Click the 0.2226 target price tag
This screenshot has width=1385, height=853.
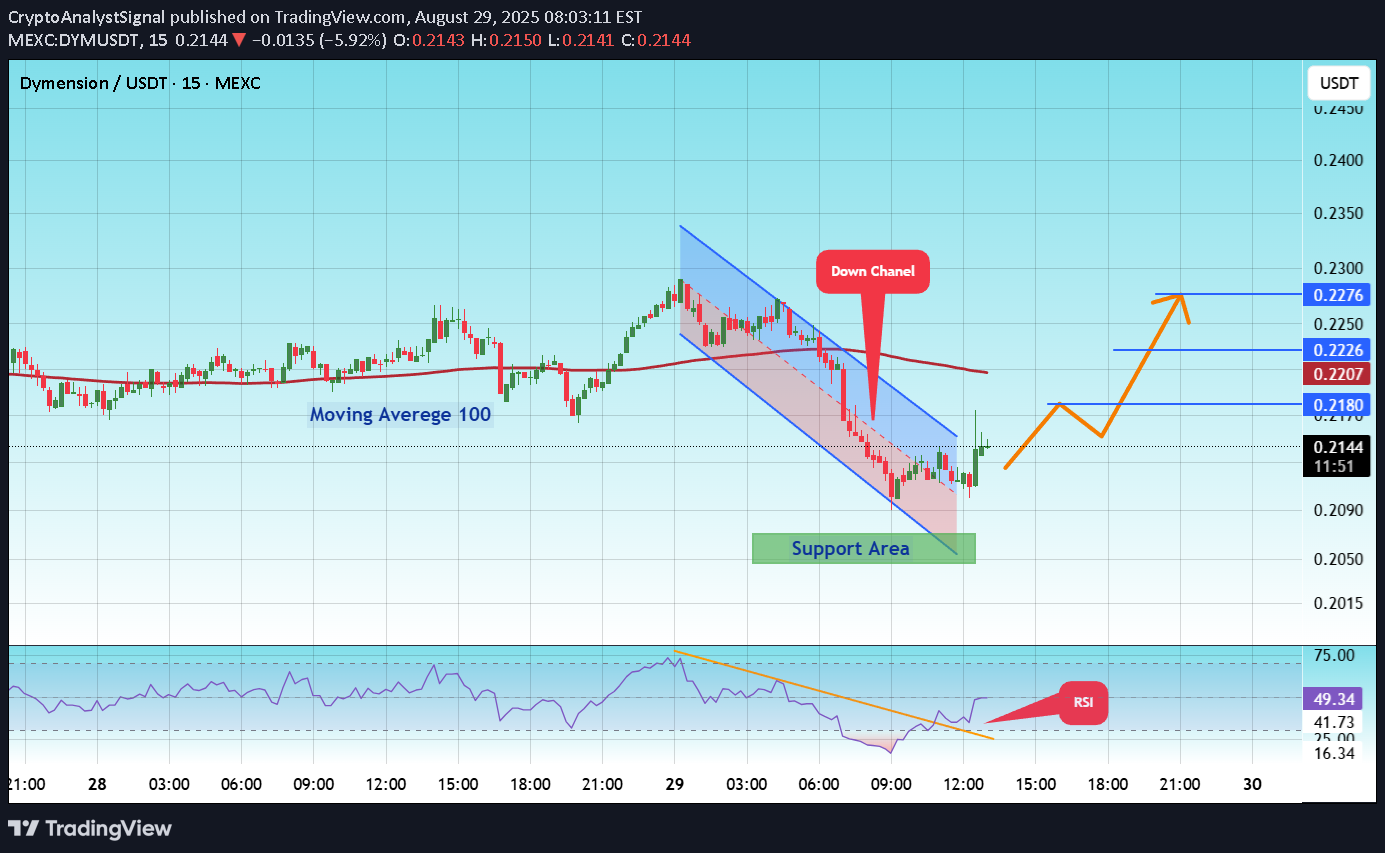click(x=1337, y=350)
